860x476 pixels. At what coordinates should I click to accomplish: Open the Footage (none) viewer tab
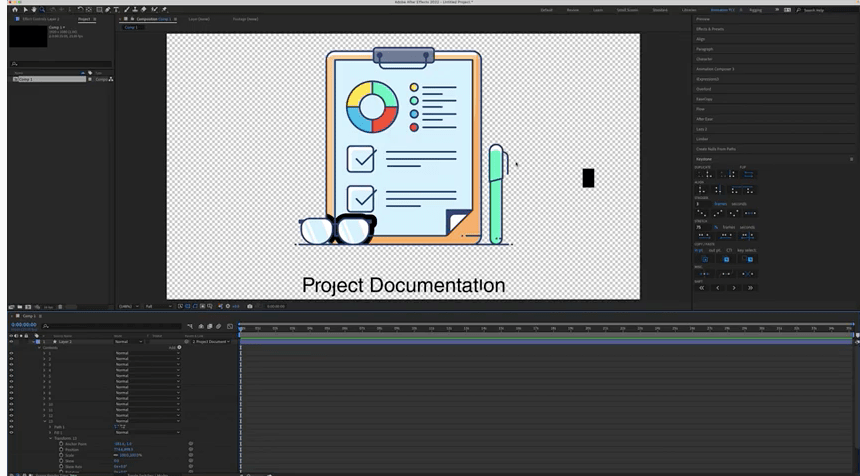[245, 19]
